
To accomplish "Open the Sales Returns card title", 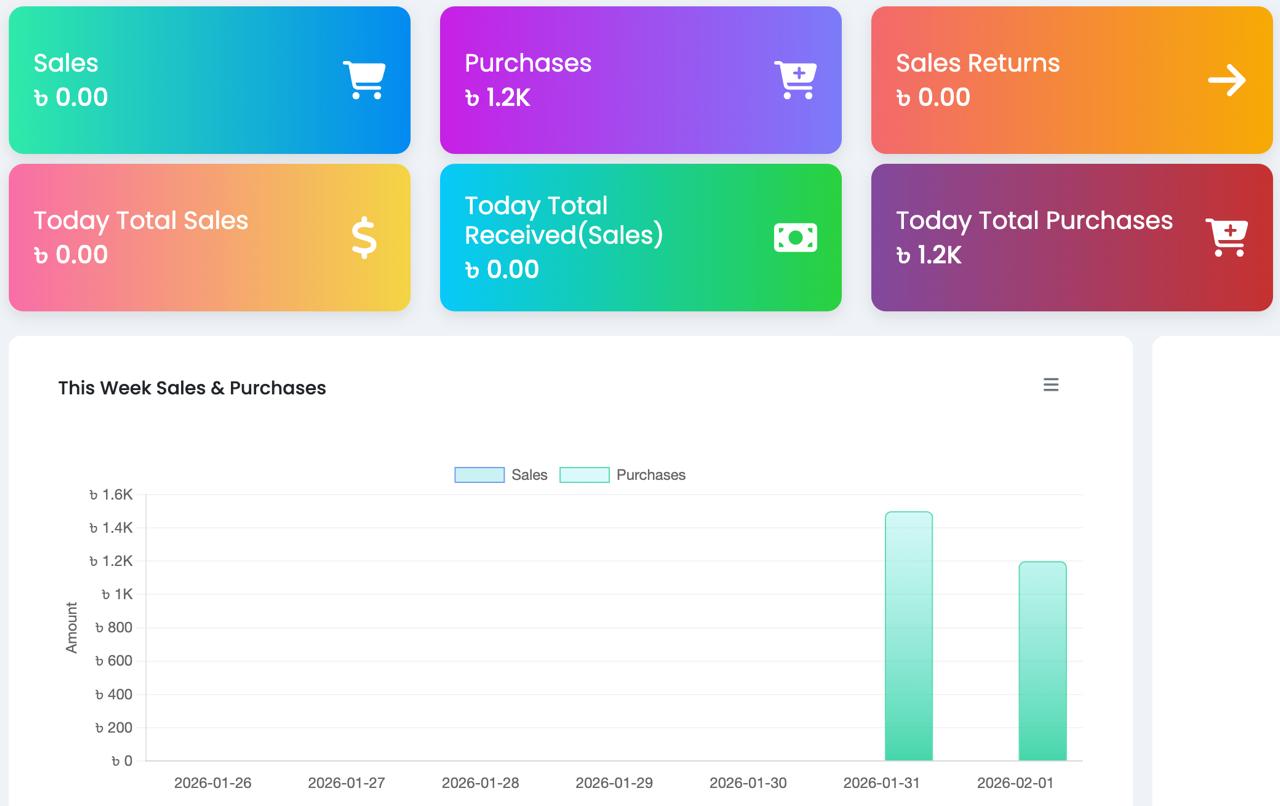I will pyautogui.click(x=977, y=63).
